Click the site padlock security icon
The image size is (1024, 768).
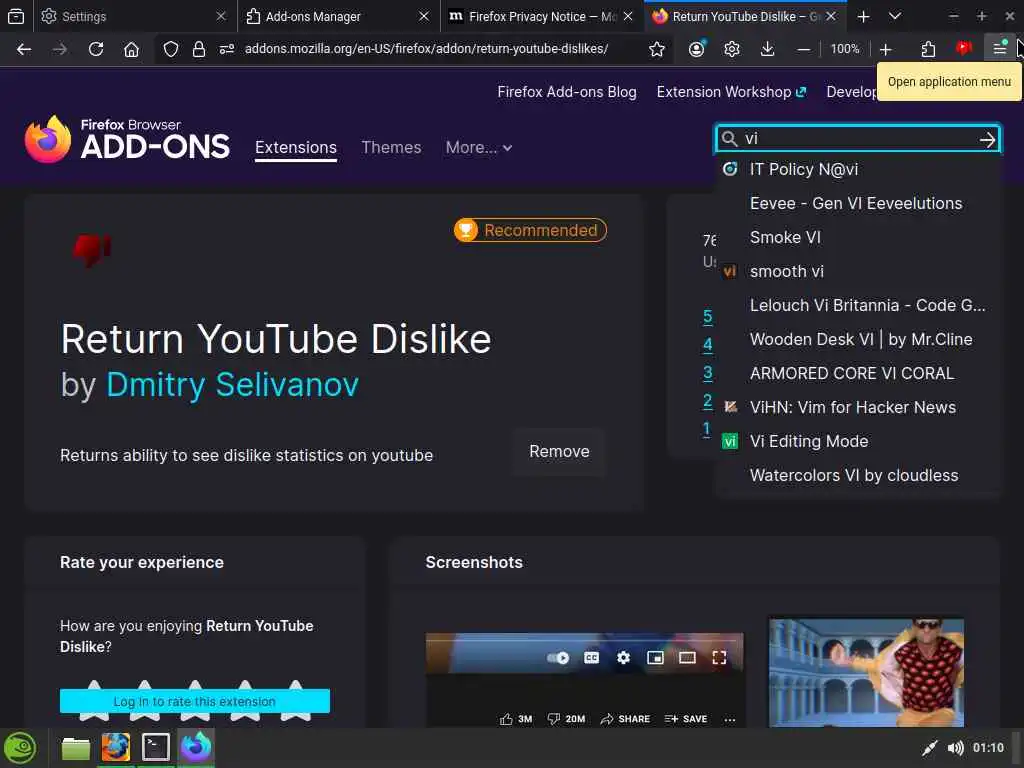[x=199, y=49]
